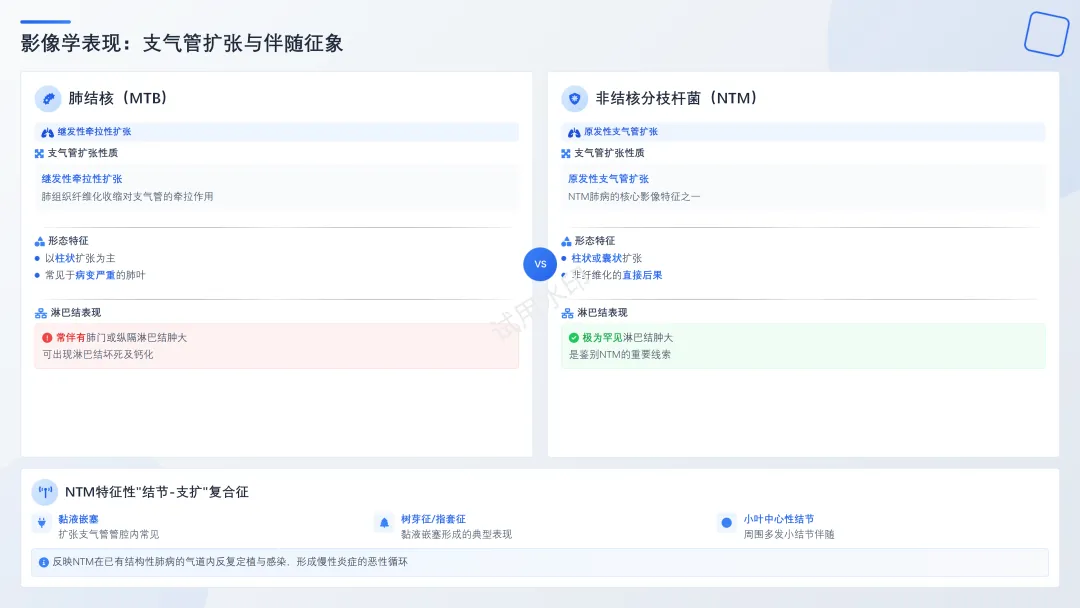Click the plug icon beside 黏液嵌塞
The height and width of the screenshot is (608, 1080).
[x=41, y=523]
